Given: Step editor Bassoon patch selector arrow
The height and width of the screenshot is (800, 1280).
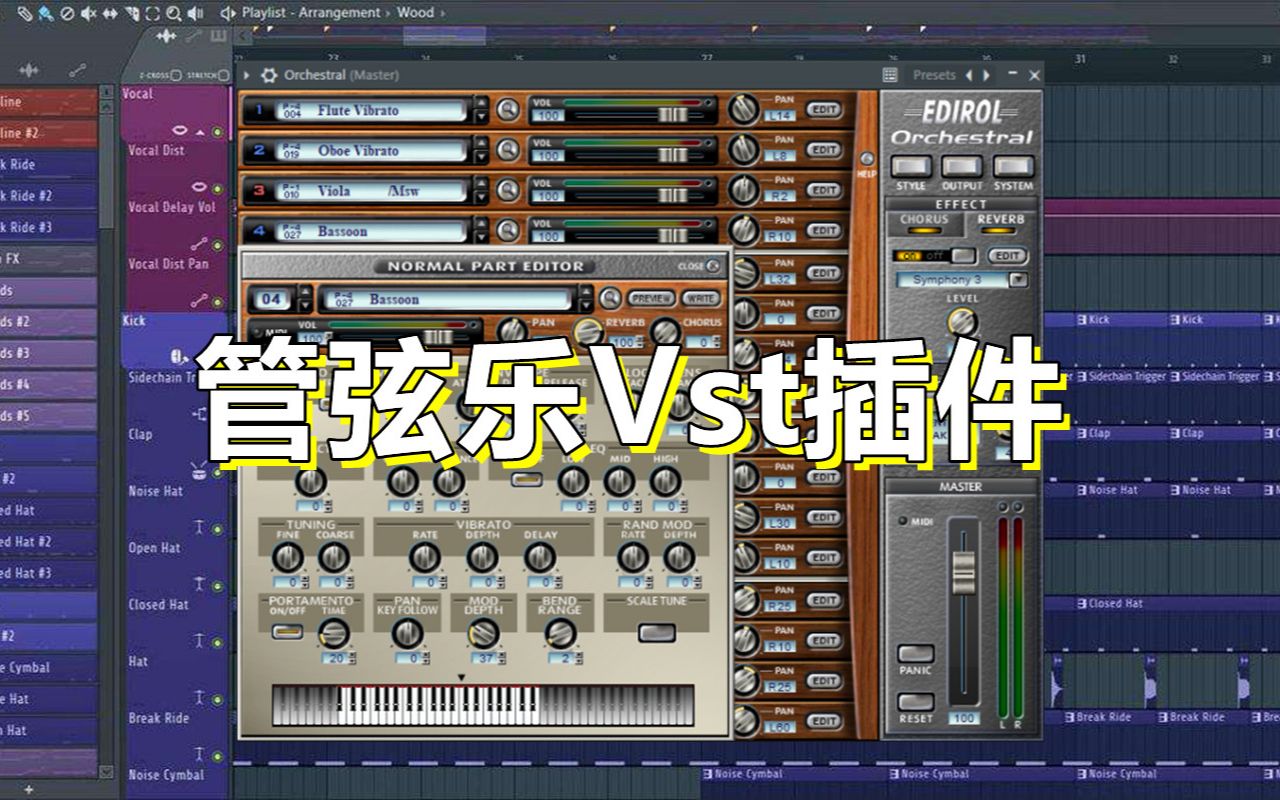Looking at the screenshot, I should pyautogui.click(x=585, y=299).
